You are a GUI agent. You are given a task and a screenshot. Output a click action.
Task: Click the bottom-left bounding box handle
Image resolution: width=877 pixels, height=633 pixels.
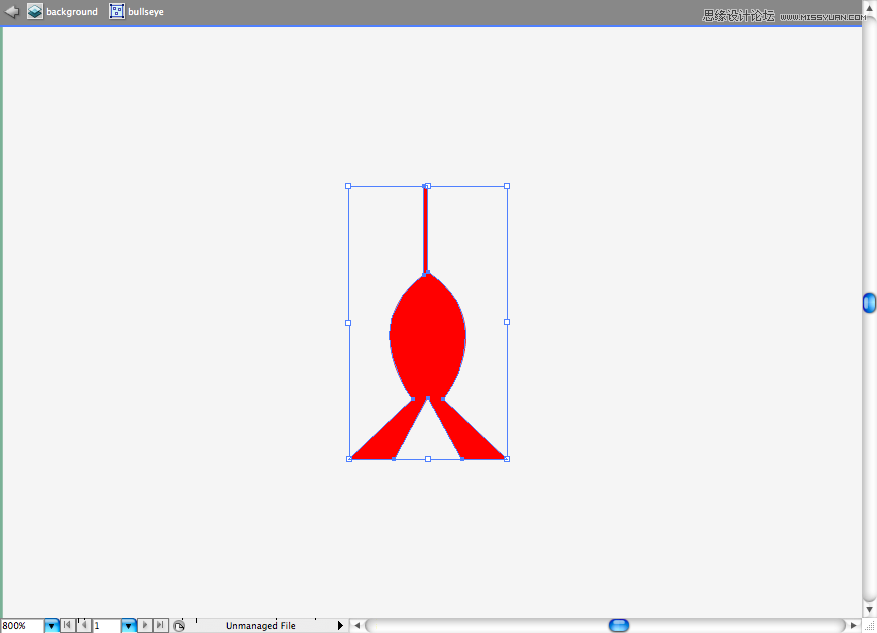[x=348, y=459]
